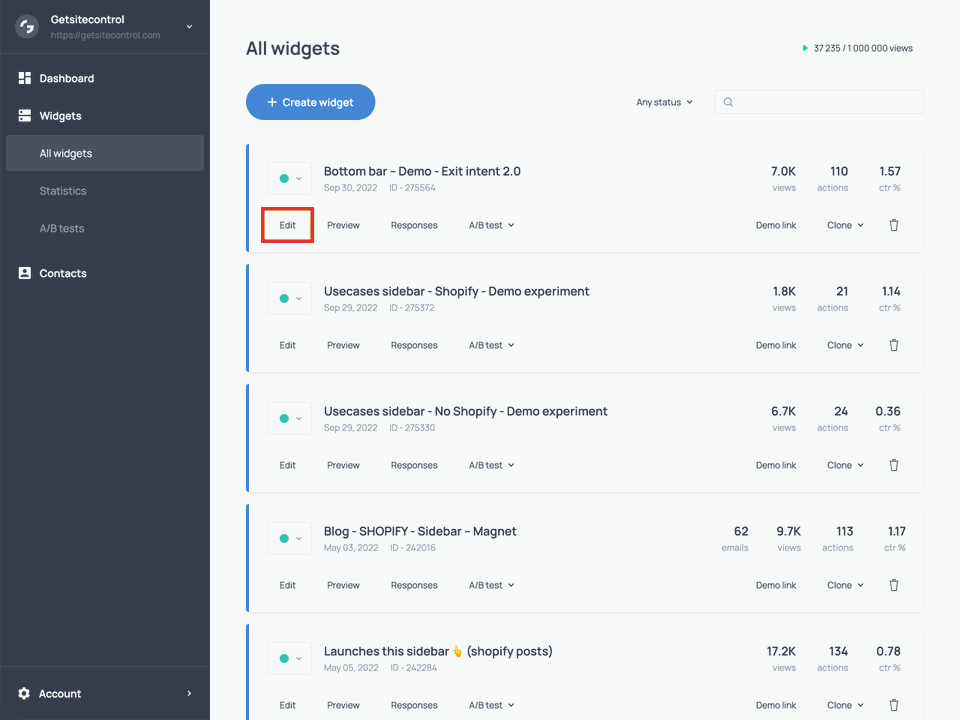Toggle status of the Bottom bar Exit intent widget
960x720 pixels.
288,178
